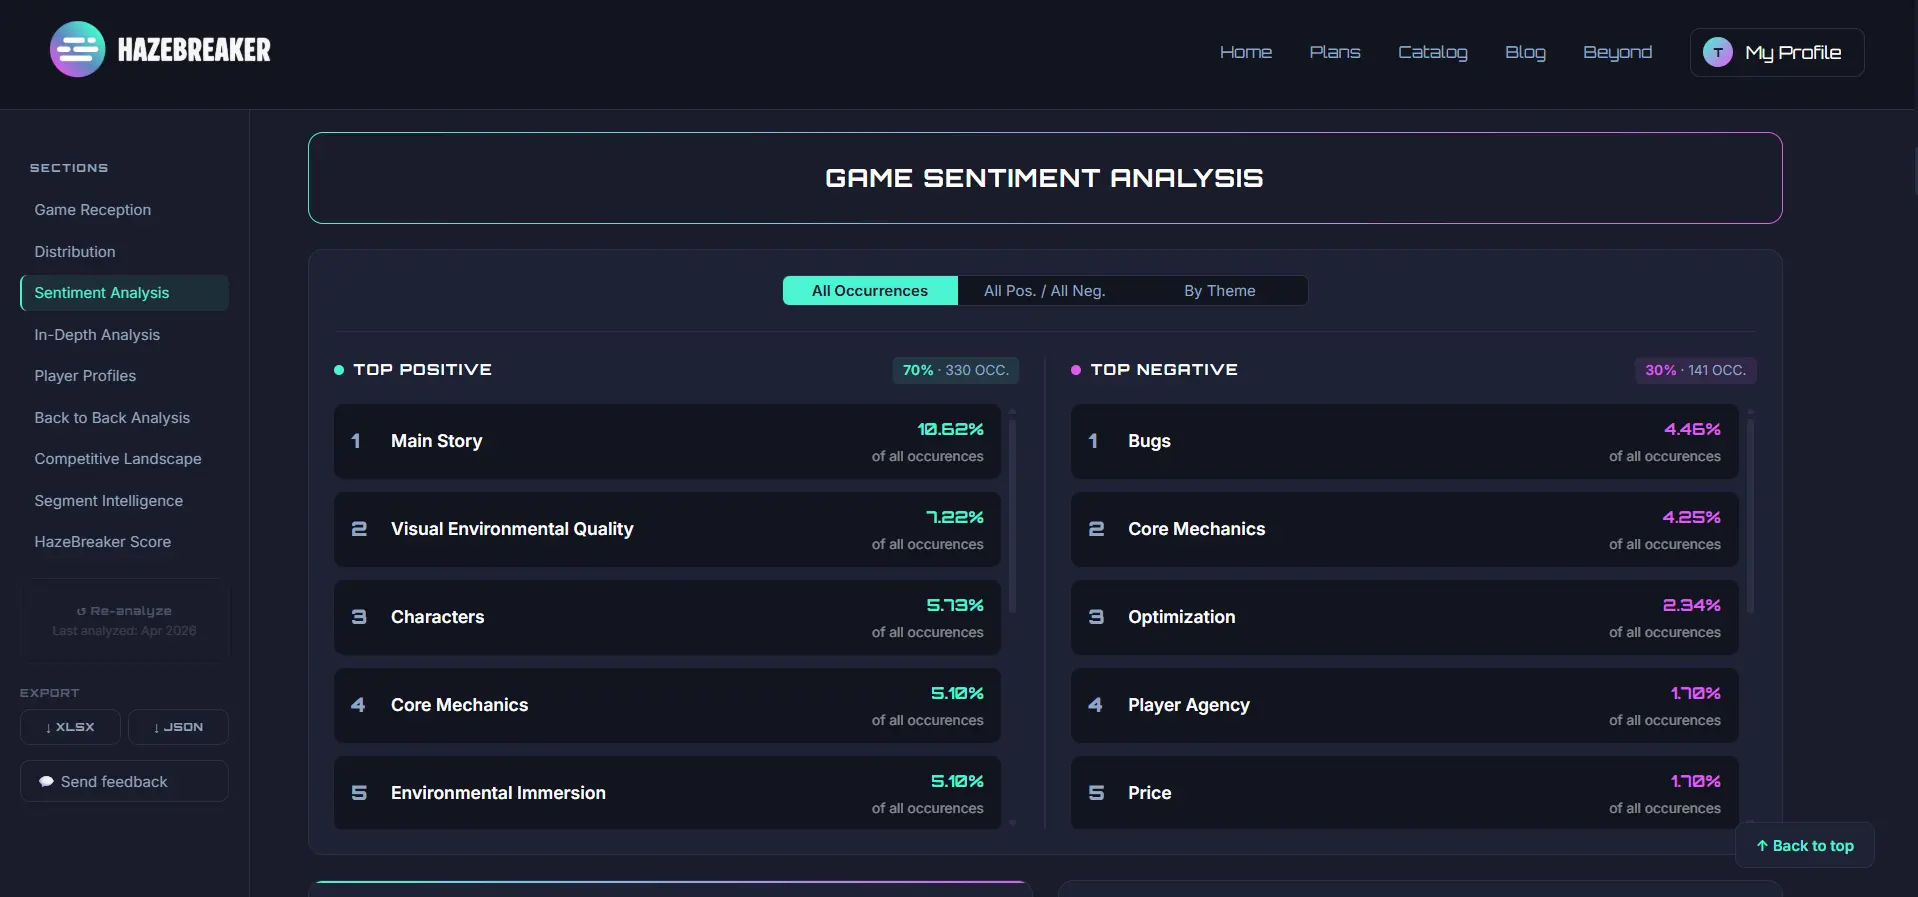Click the TOP POSITIVE heading
This screenshot has width=1918, height=897.
pos(422,370)
